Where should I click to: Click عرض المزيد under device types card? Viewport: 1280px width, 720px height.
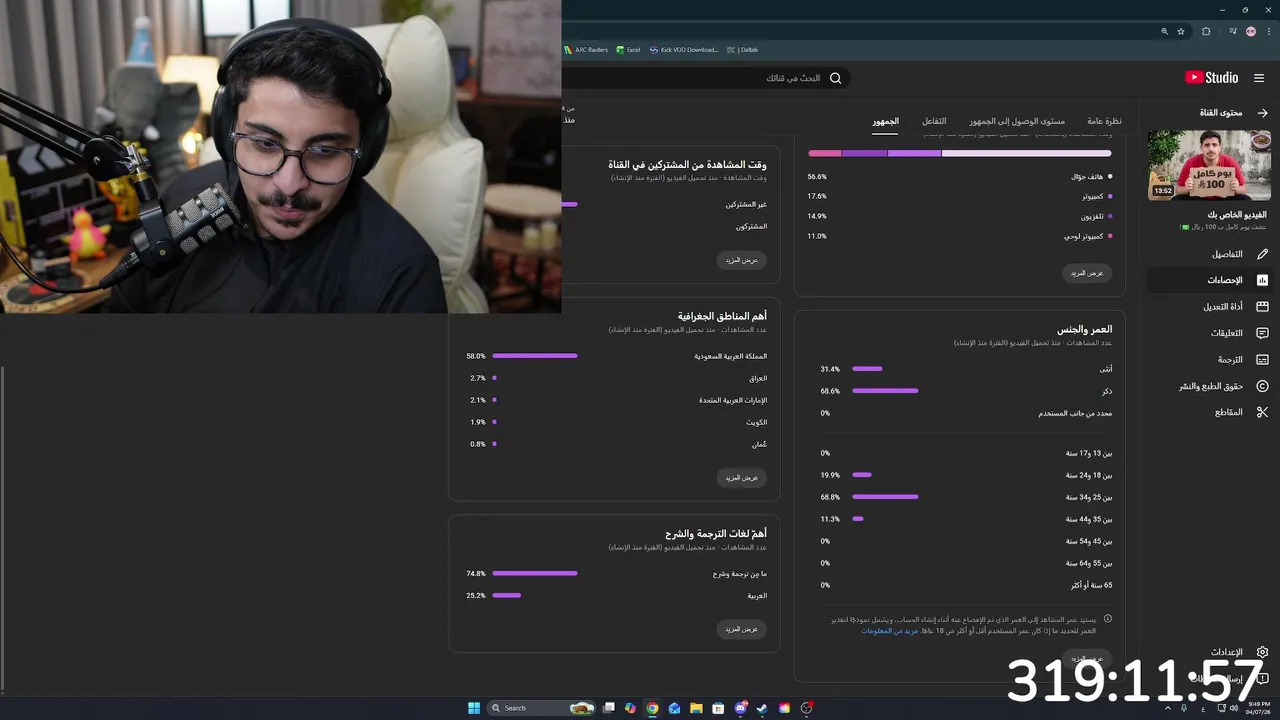point(1087,273)
